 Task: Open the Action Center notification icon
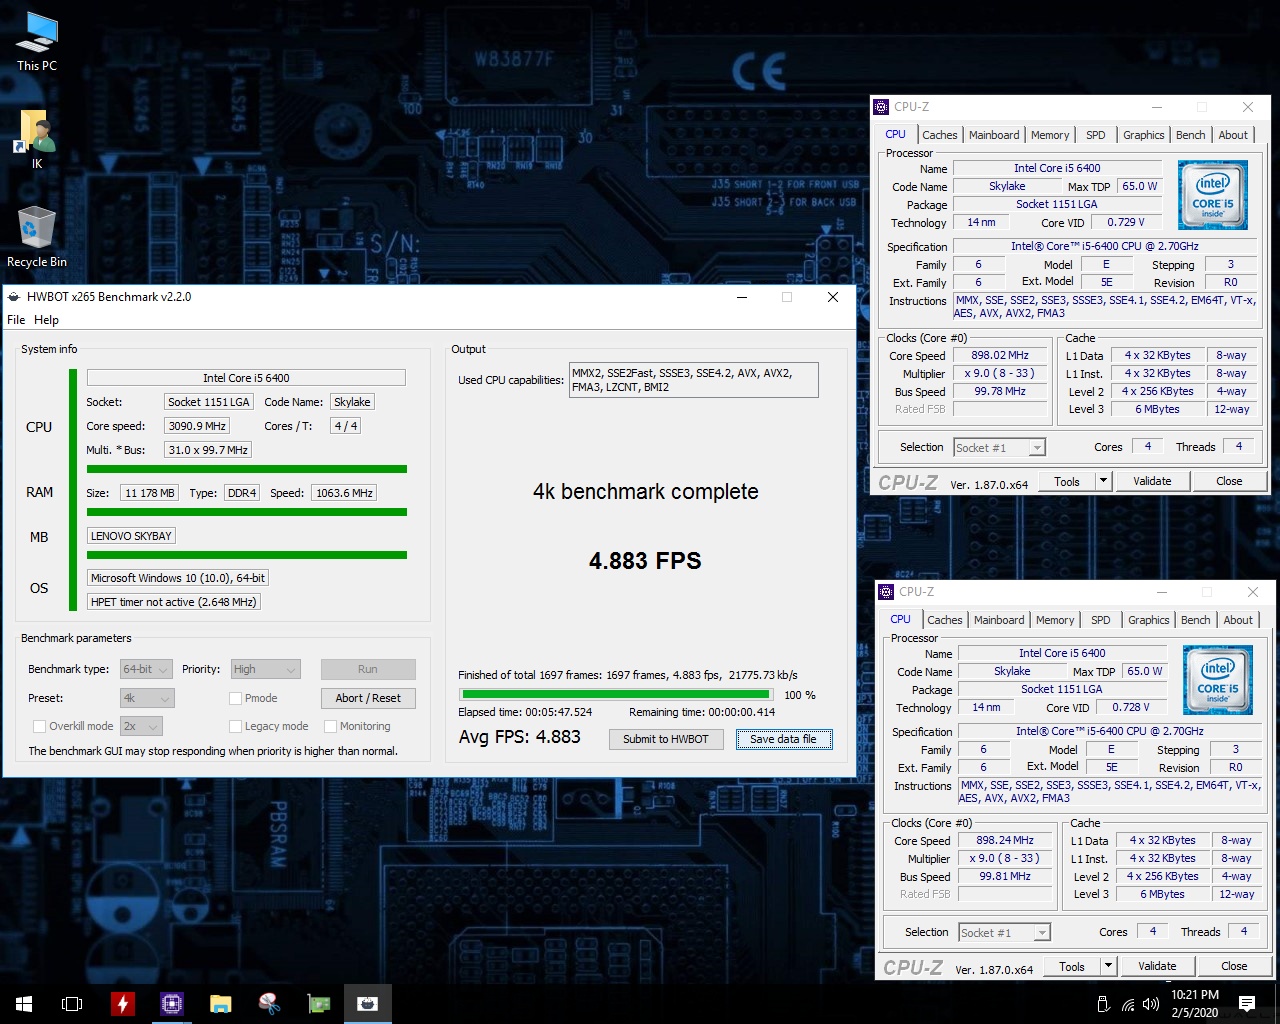pos(1247,1004)
